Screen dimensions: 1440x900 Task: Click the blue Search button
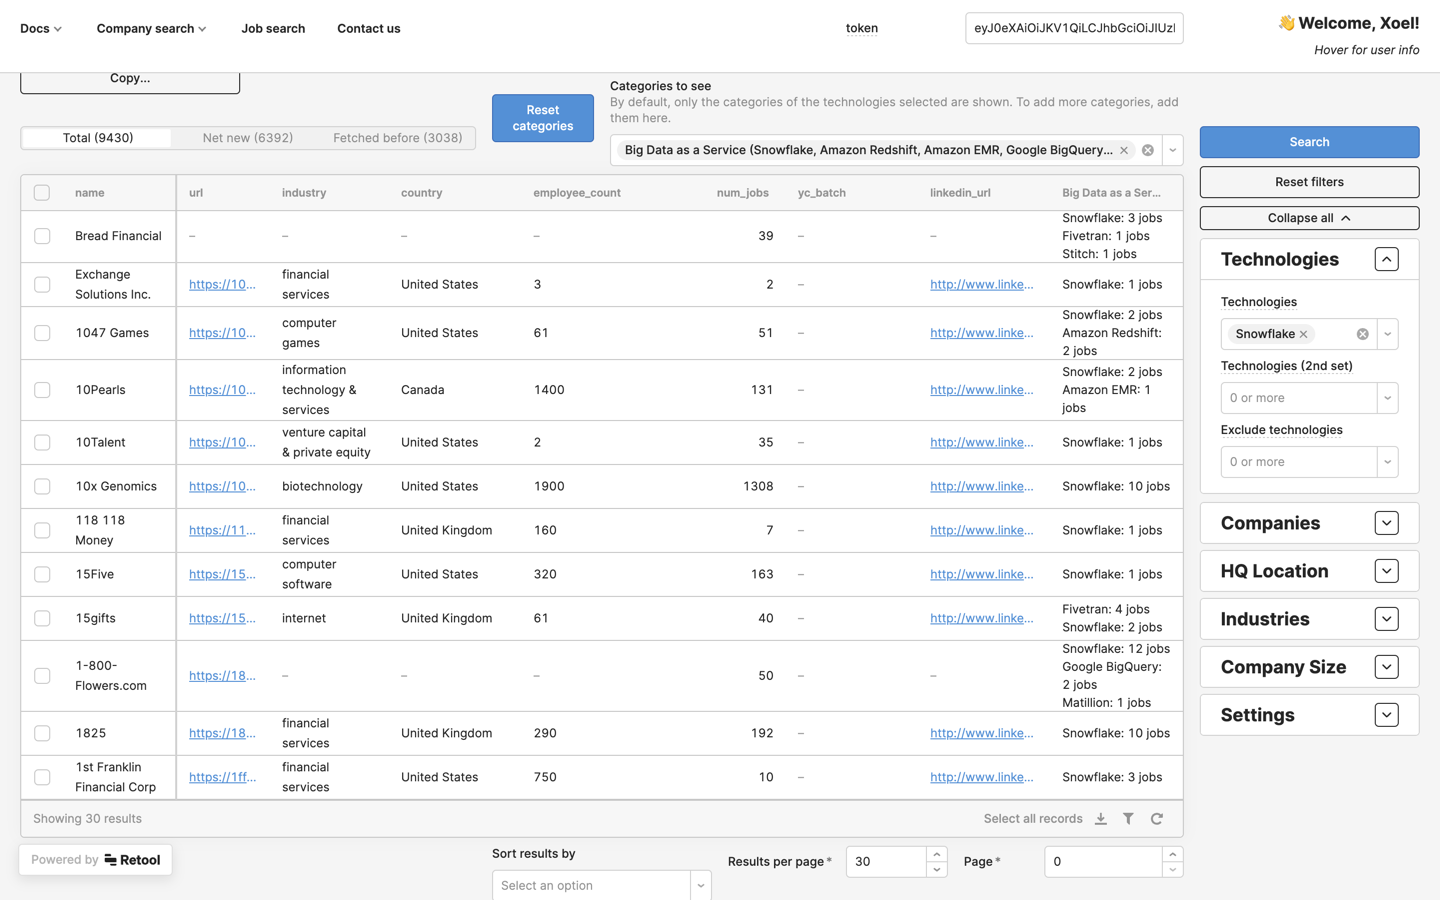(1309, 142)
